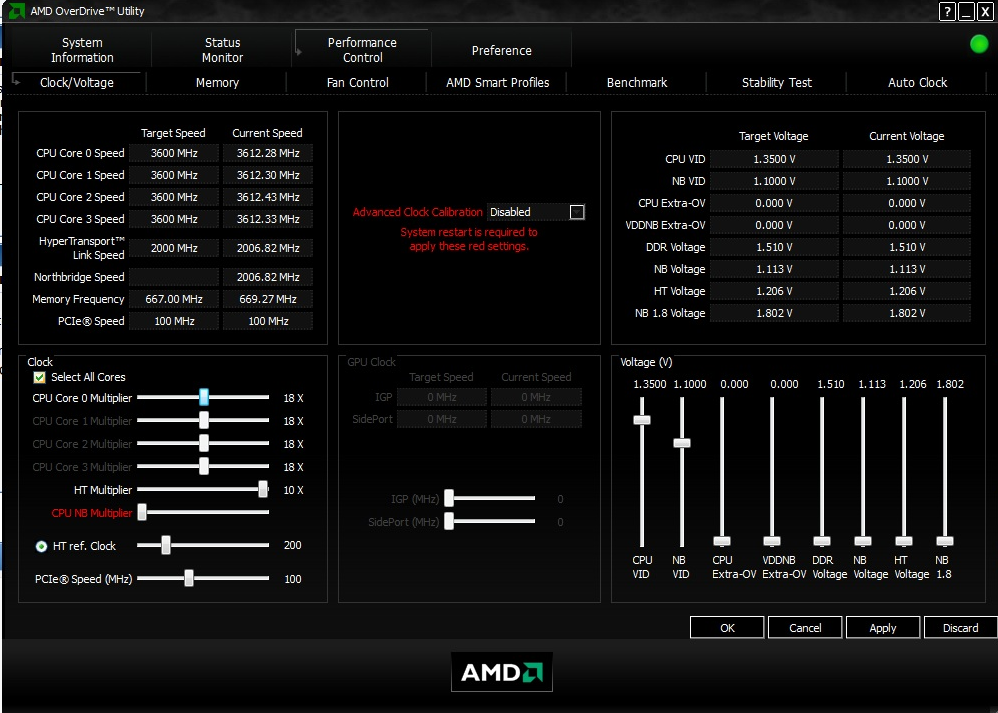Go to the Benchmark sub-tab
Screen dimensions: 998x713
[637, 82]
